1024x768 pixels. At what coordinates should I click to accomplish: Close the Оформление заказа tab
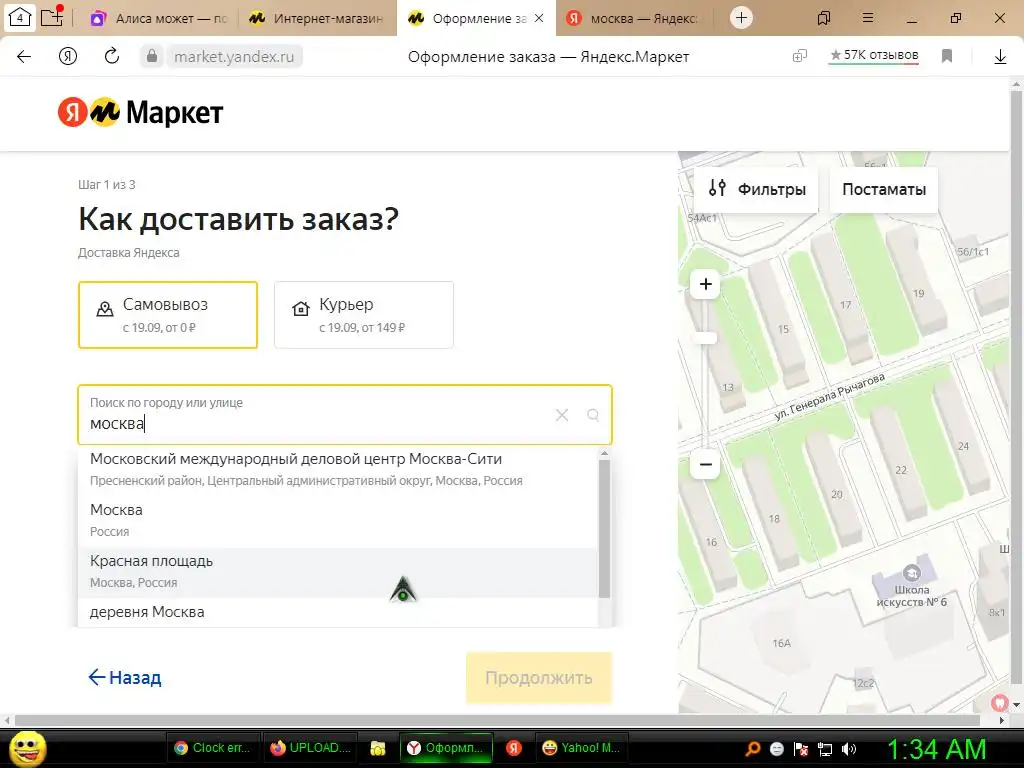tap(539, 18)
